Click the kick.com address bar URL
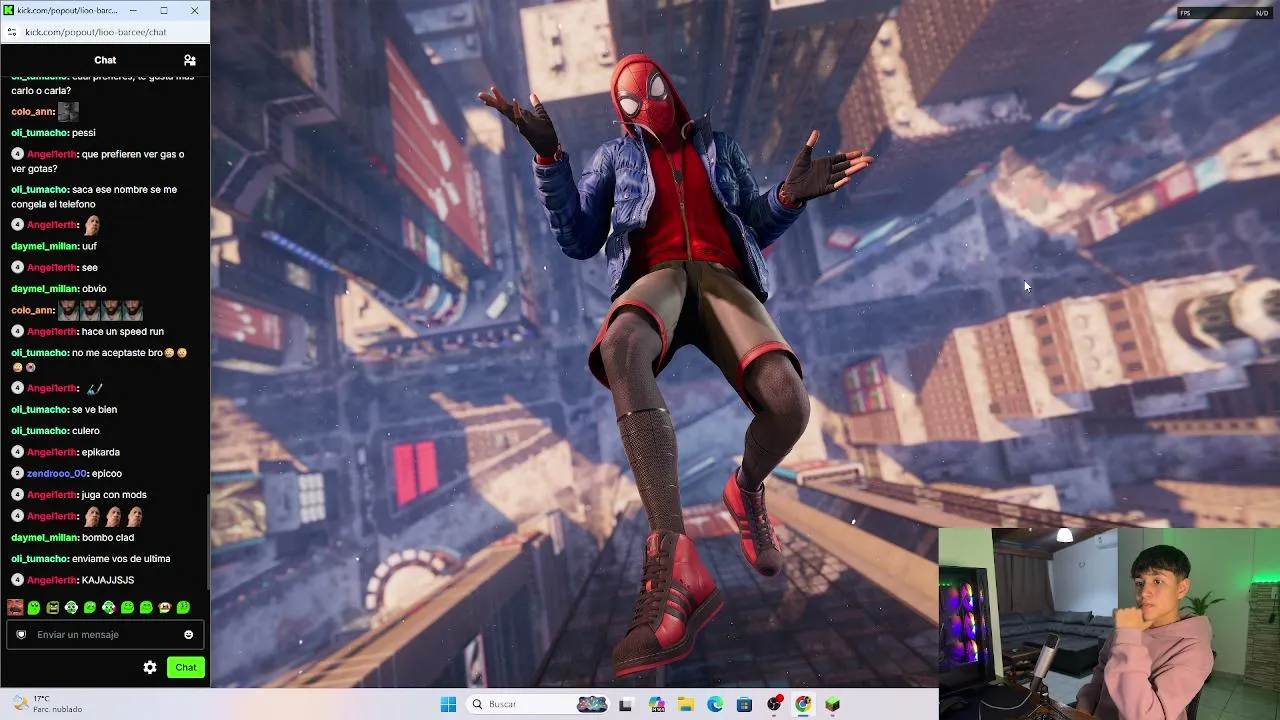Image resolution: width=1280 pixels, height=720 pixels. click(96, 32)
